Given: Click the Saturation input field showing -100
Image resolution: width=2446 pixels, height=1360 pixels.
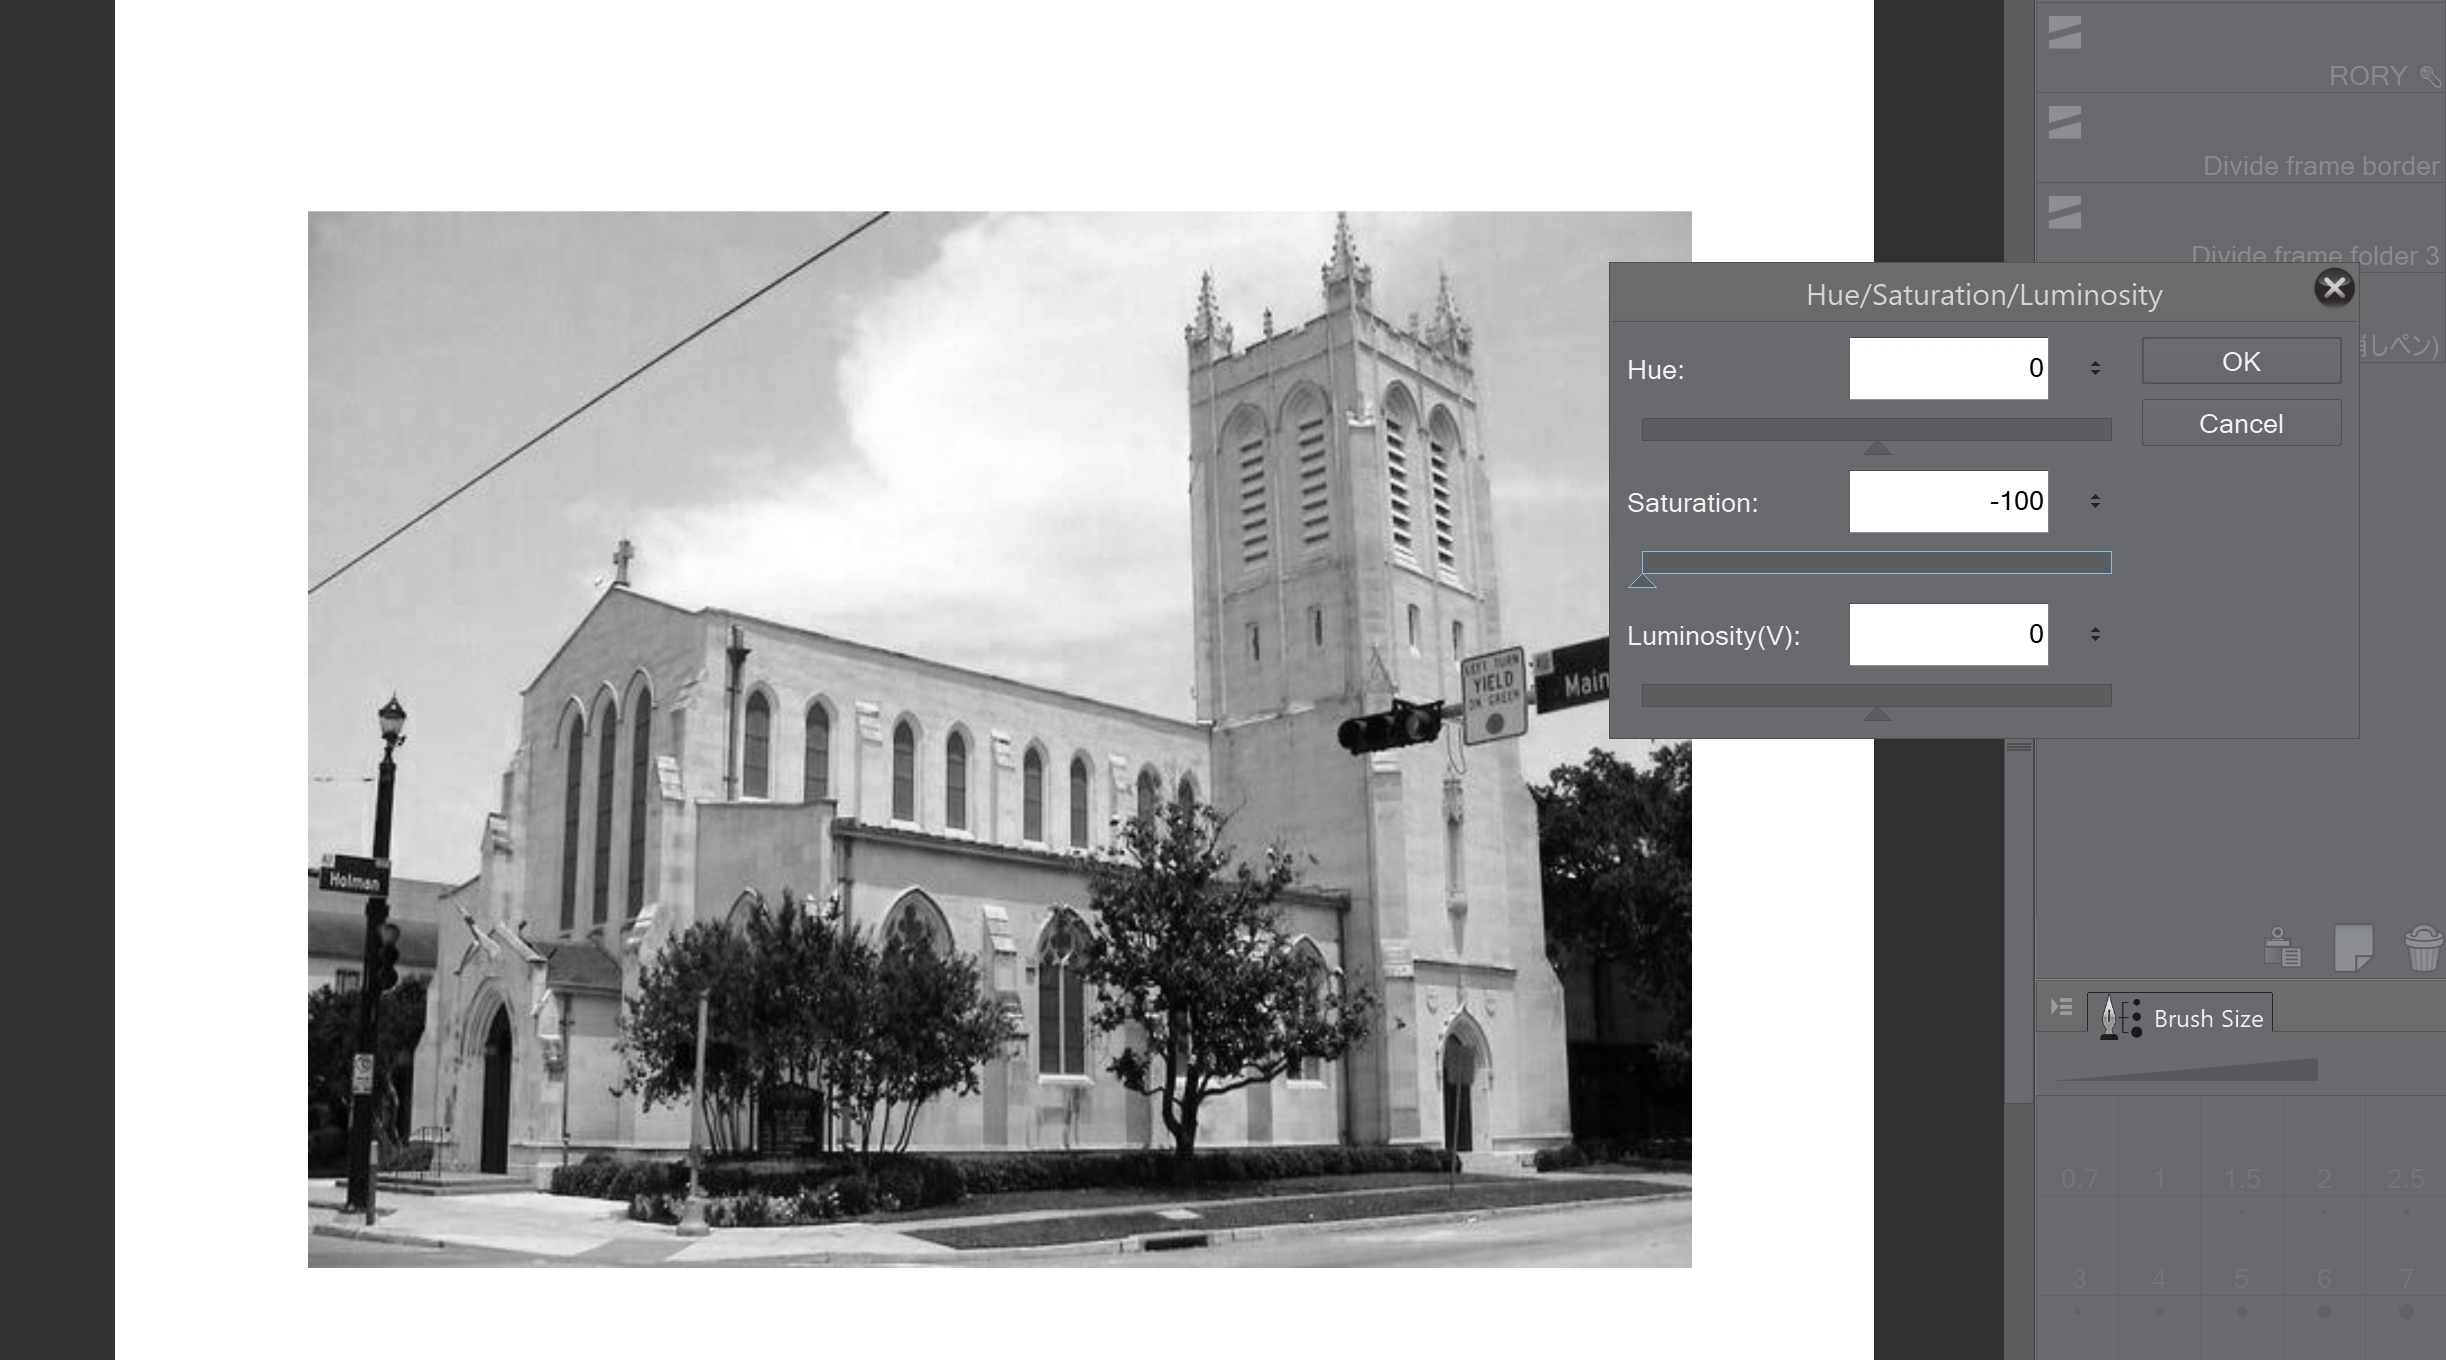Looking at the screenshot, I should pyautogui.click(x=1948, y=501).
